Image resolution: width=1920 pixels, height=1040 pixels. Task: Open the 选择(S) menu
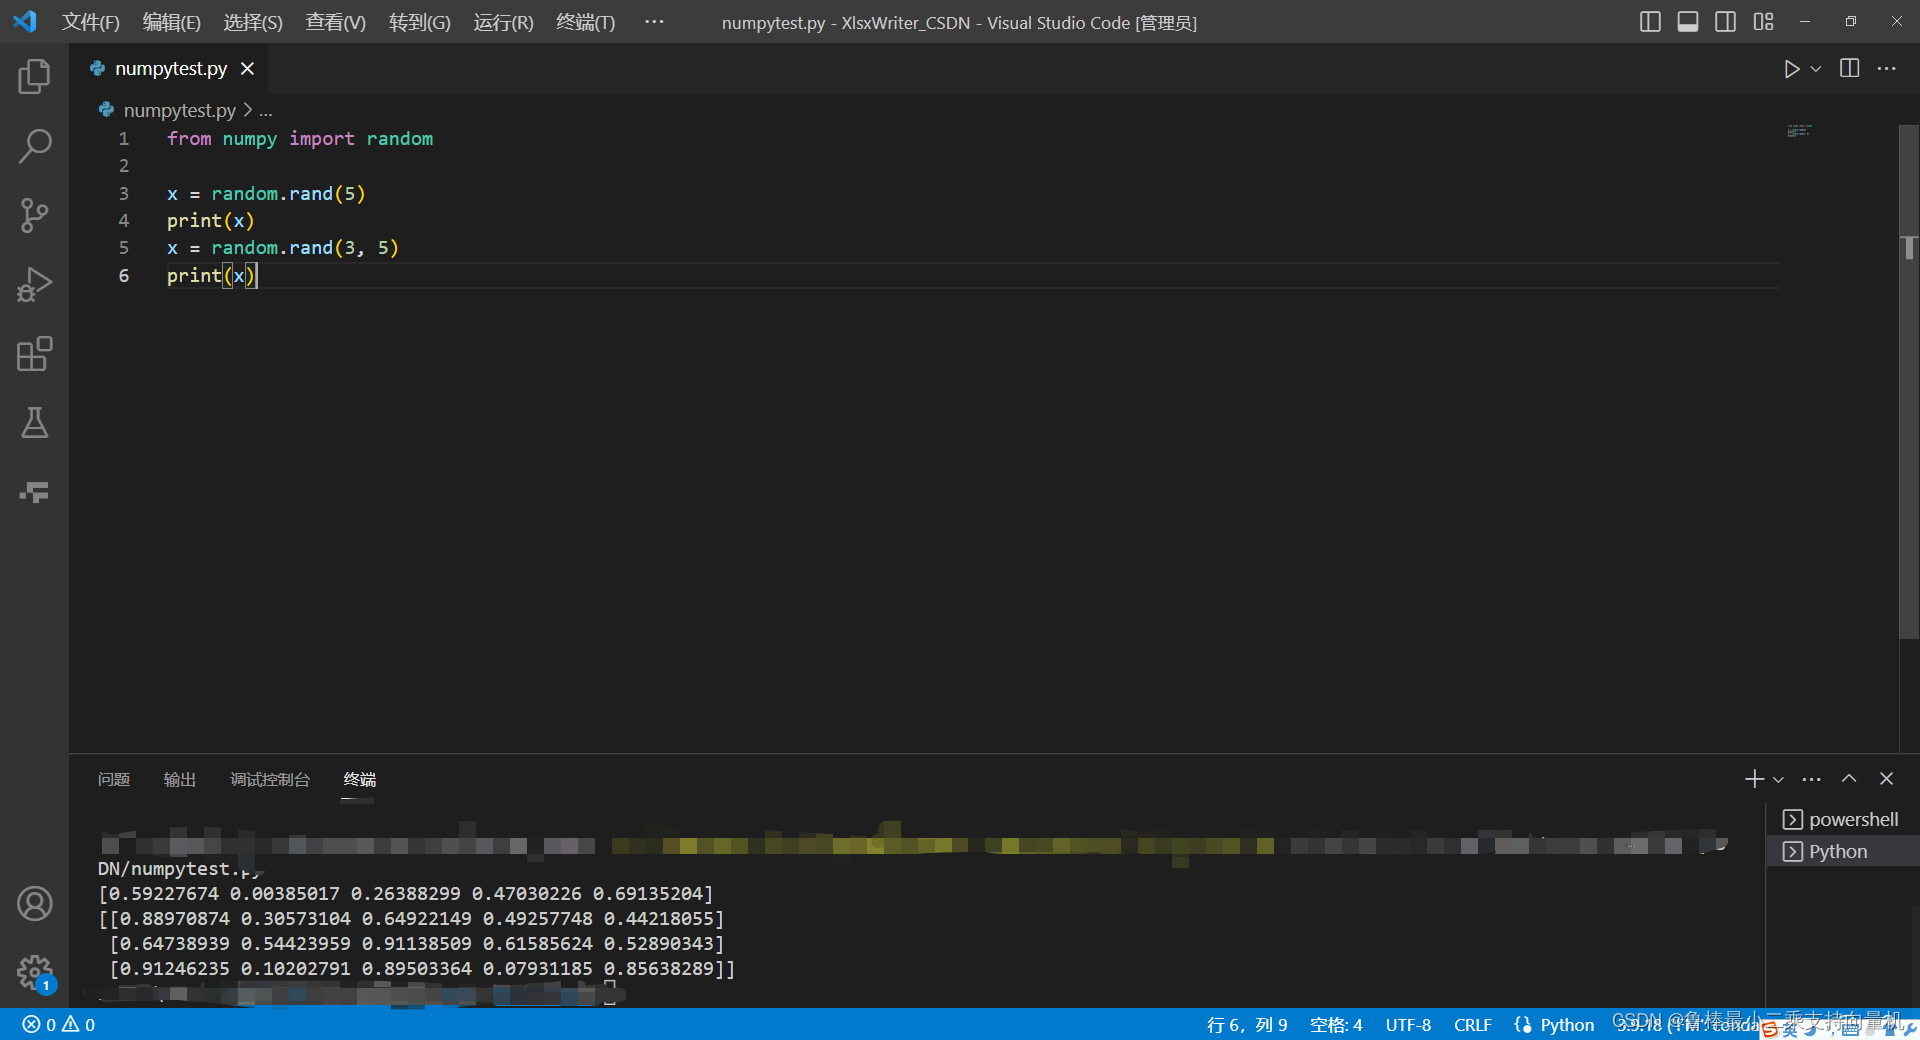[x=252, y=22]
